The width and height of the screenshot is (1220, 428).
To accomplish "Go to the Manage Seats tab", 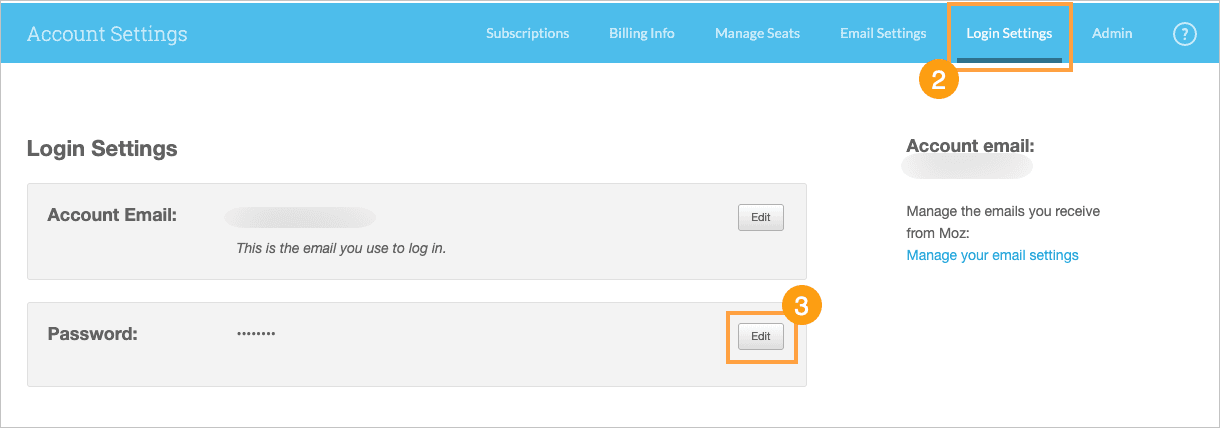I will (x=757, y=33).
